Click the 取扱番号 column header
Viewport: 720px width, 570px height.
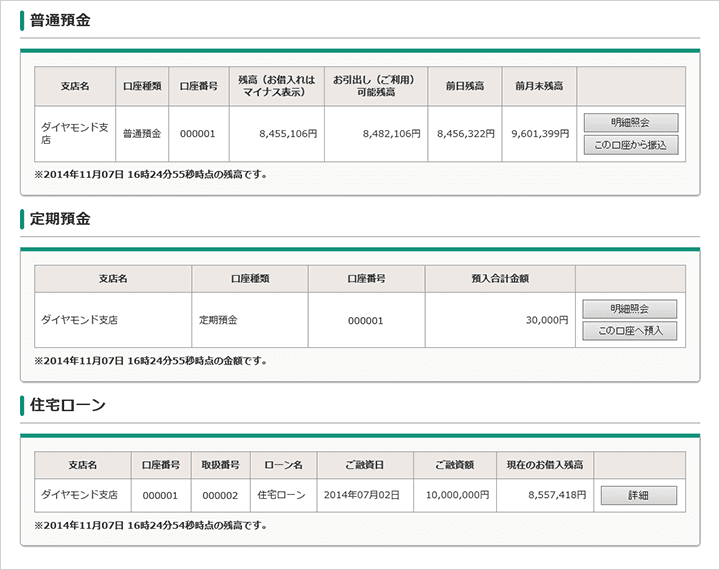click(221, 465)
